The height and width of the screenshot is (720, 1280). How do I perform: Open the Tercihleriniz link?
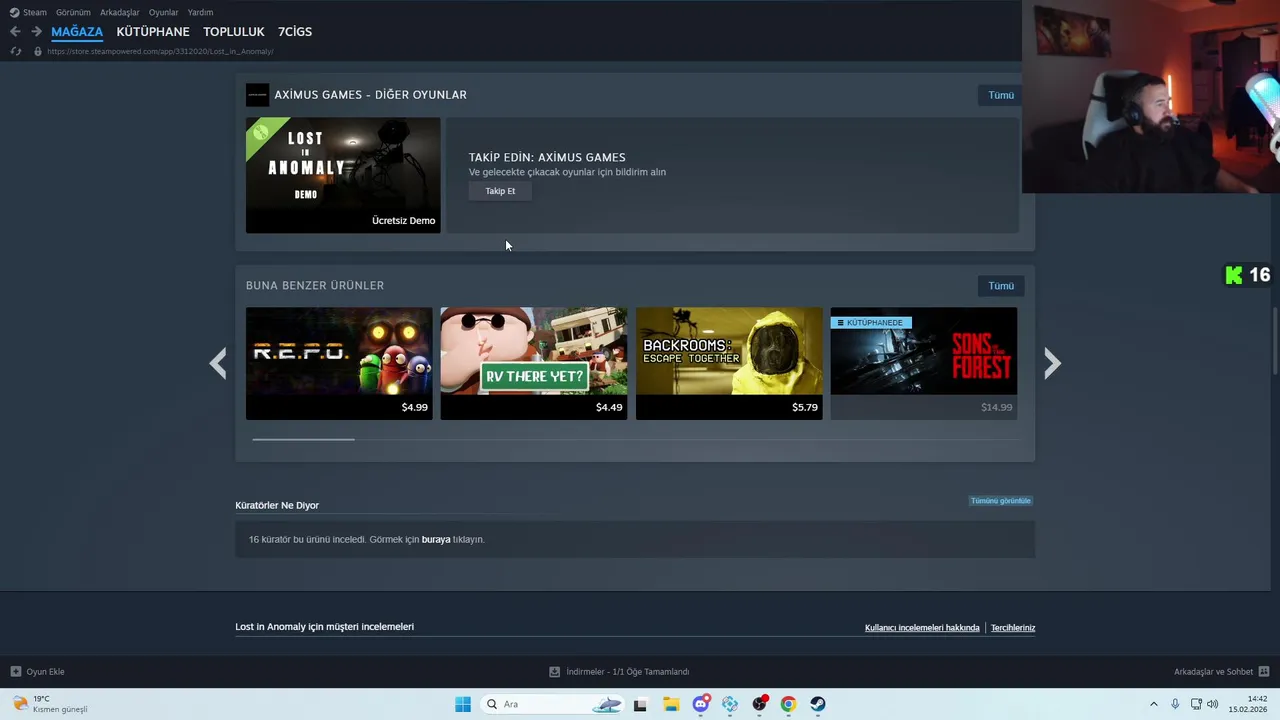coord(1013,628)
